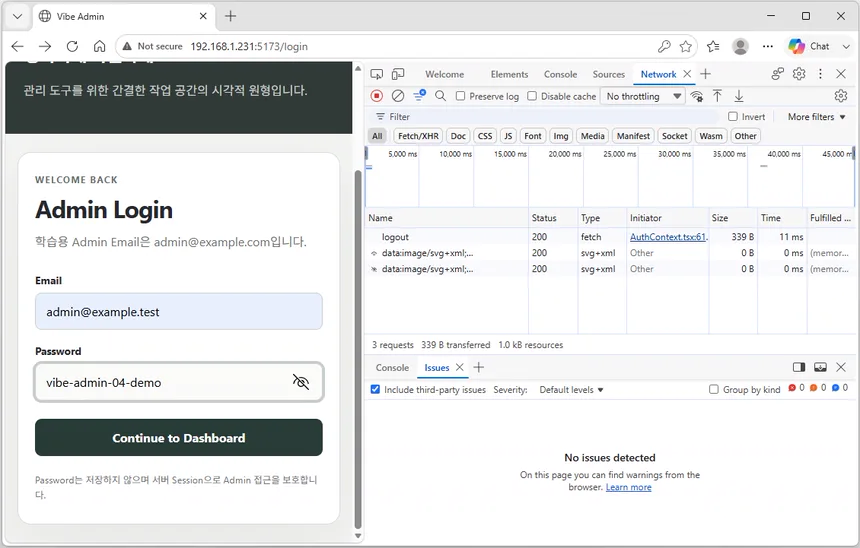Screen dimensions: 860x548
Task: Open the DevTools settings gear
Action: 799,74
